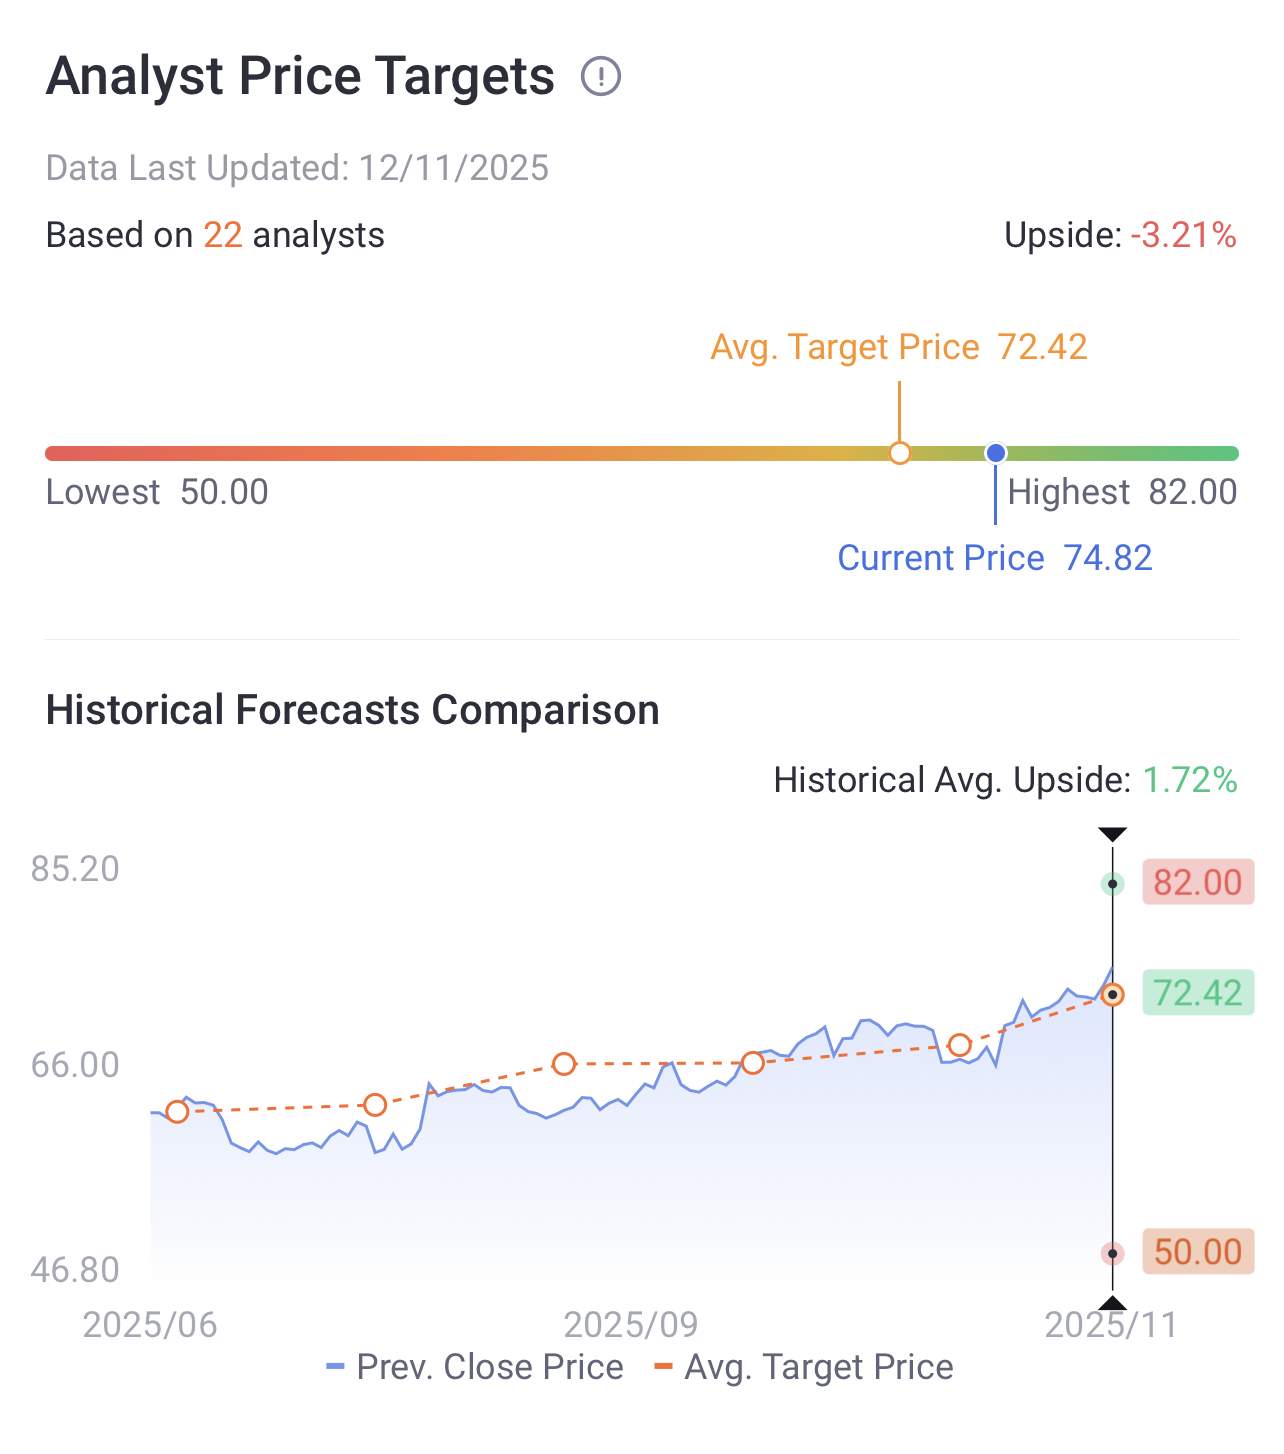1284x1454 pixels.
Task: Toggle the Prev. Close Price legend item
Action: [476, 1367]
